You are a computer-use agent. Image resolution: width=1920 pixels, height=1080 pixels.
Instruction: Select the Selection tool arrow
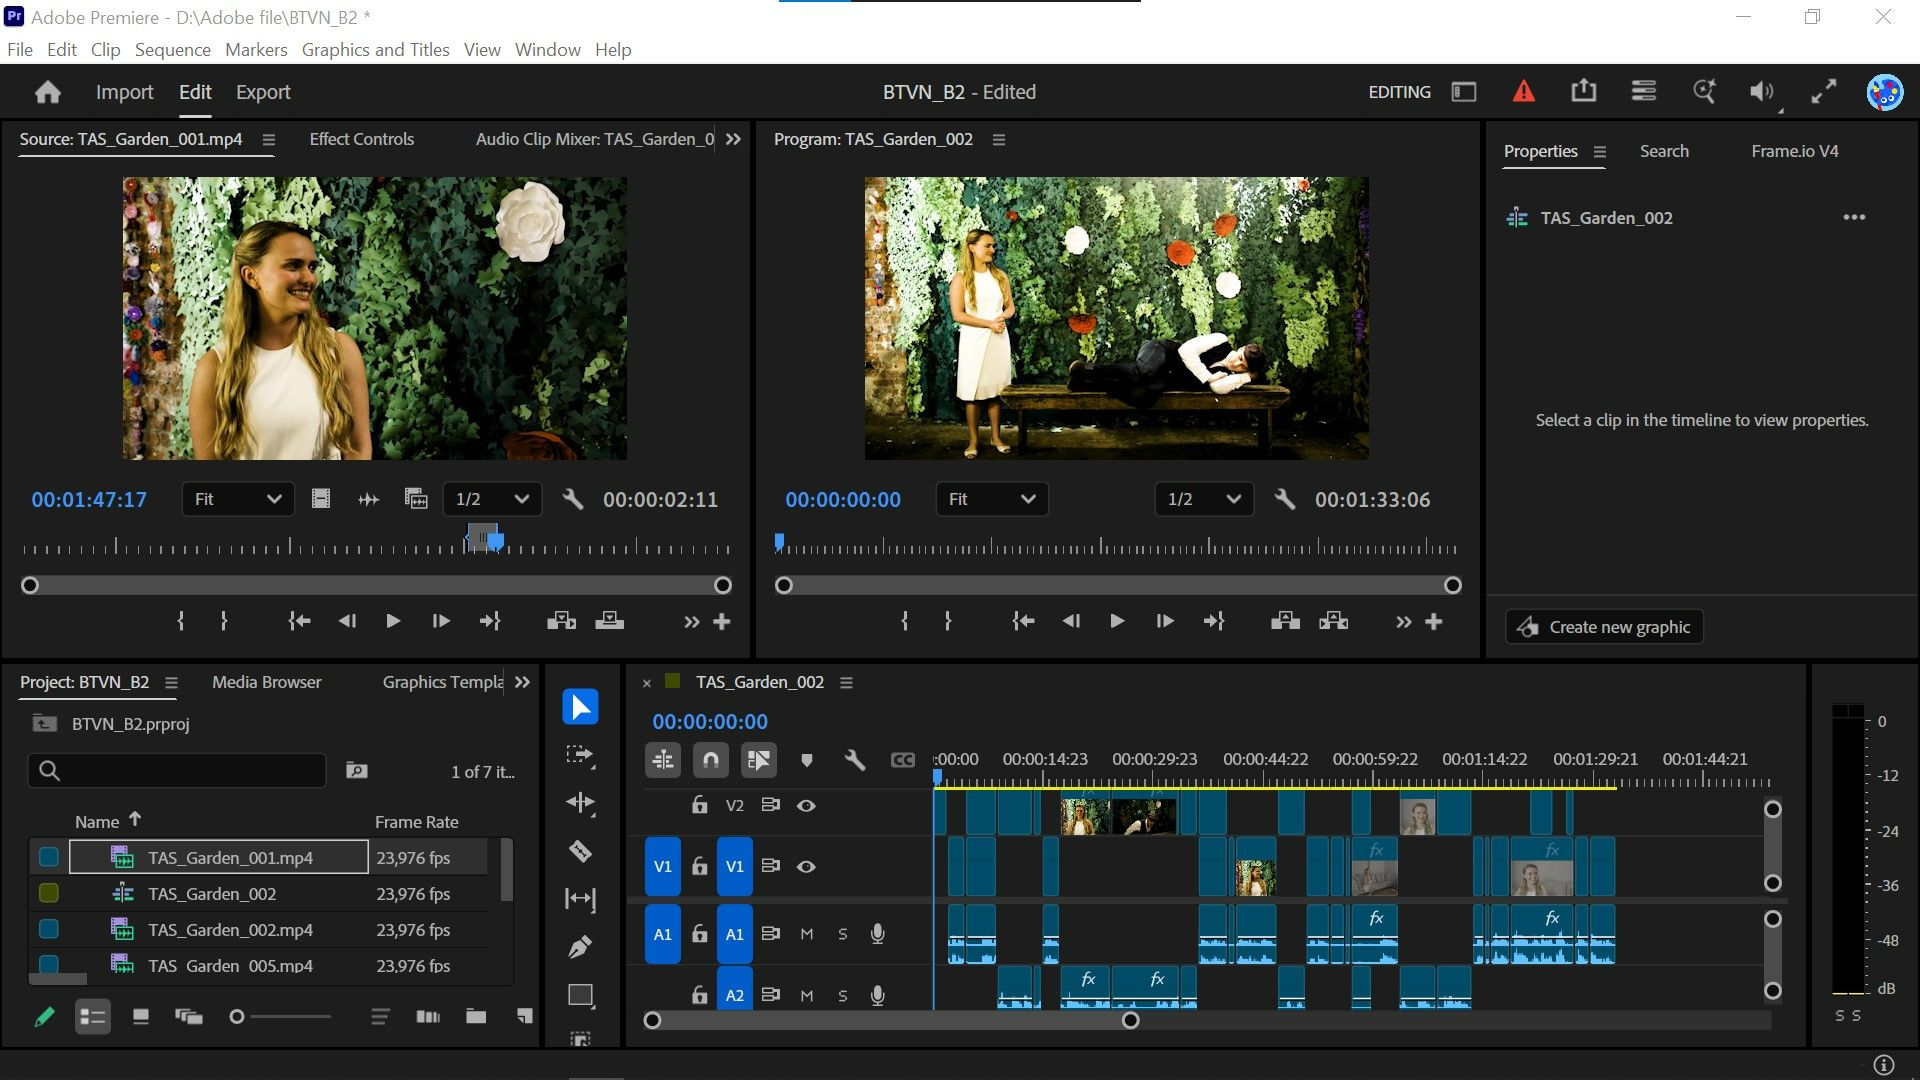[x=580, y=707]
